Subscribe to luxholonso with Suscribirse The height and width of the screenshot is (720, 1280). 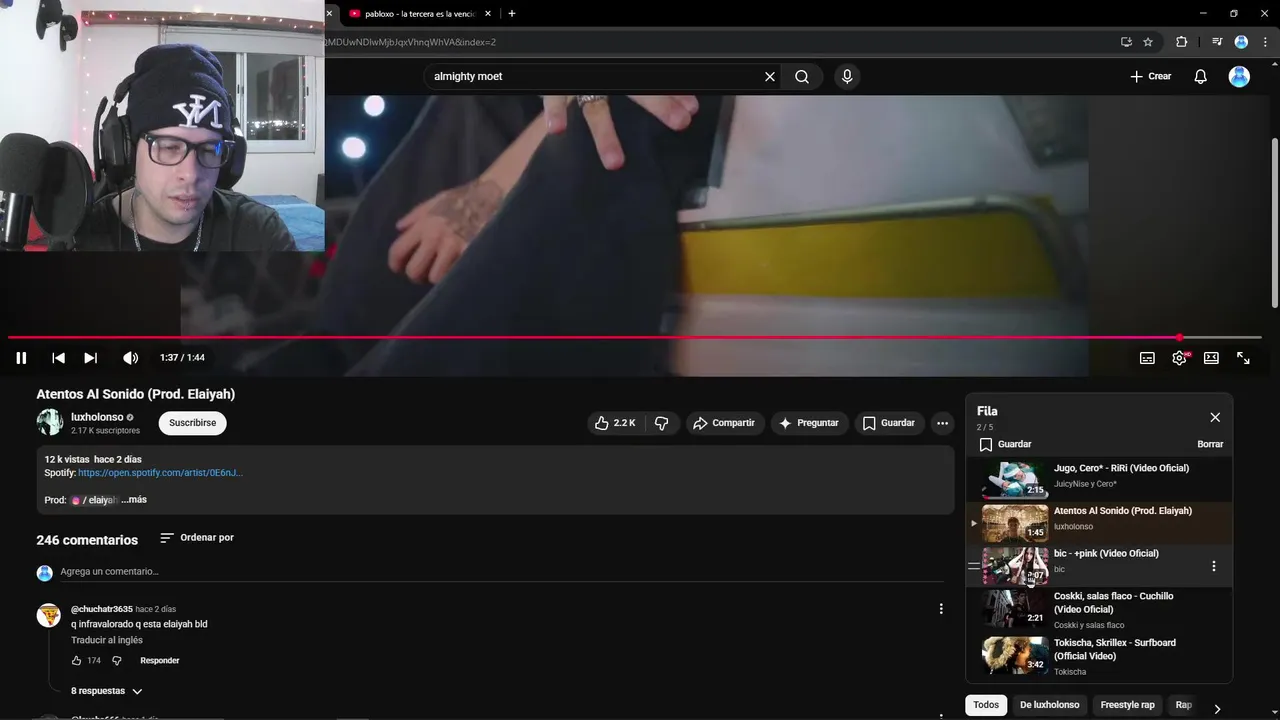[x=193, y=423]
